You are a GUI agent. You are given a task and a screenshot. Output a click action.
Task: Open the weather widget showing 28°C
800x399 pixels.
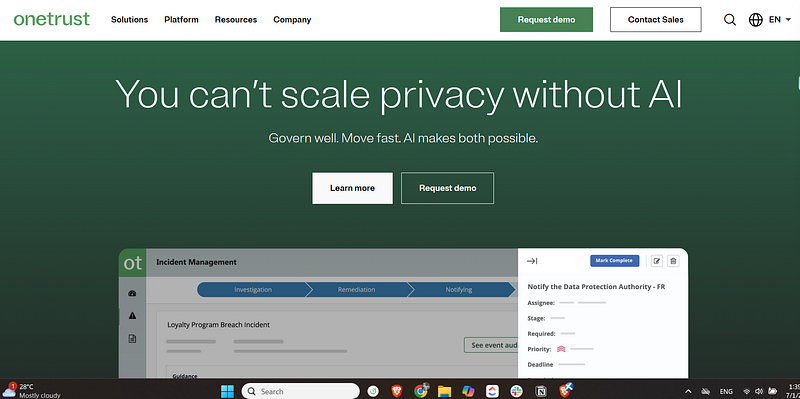point(31,391)
